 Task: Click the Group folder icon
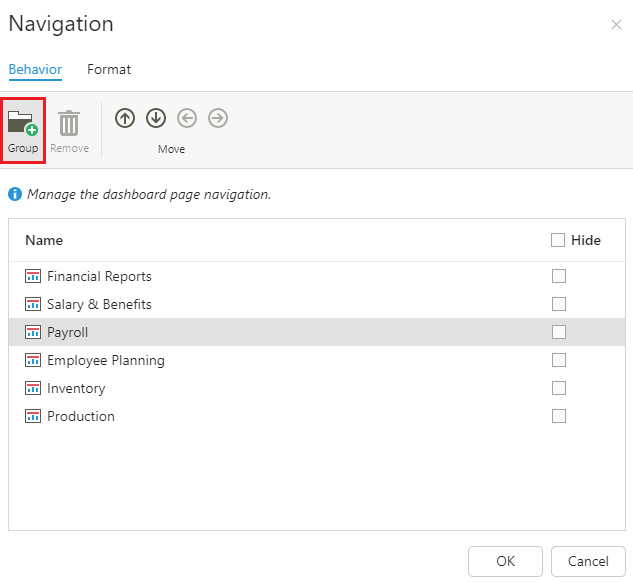click(x=23, y=123)
